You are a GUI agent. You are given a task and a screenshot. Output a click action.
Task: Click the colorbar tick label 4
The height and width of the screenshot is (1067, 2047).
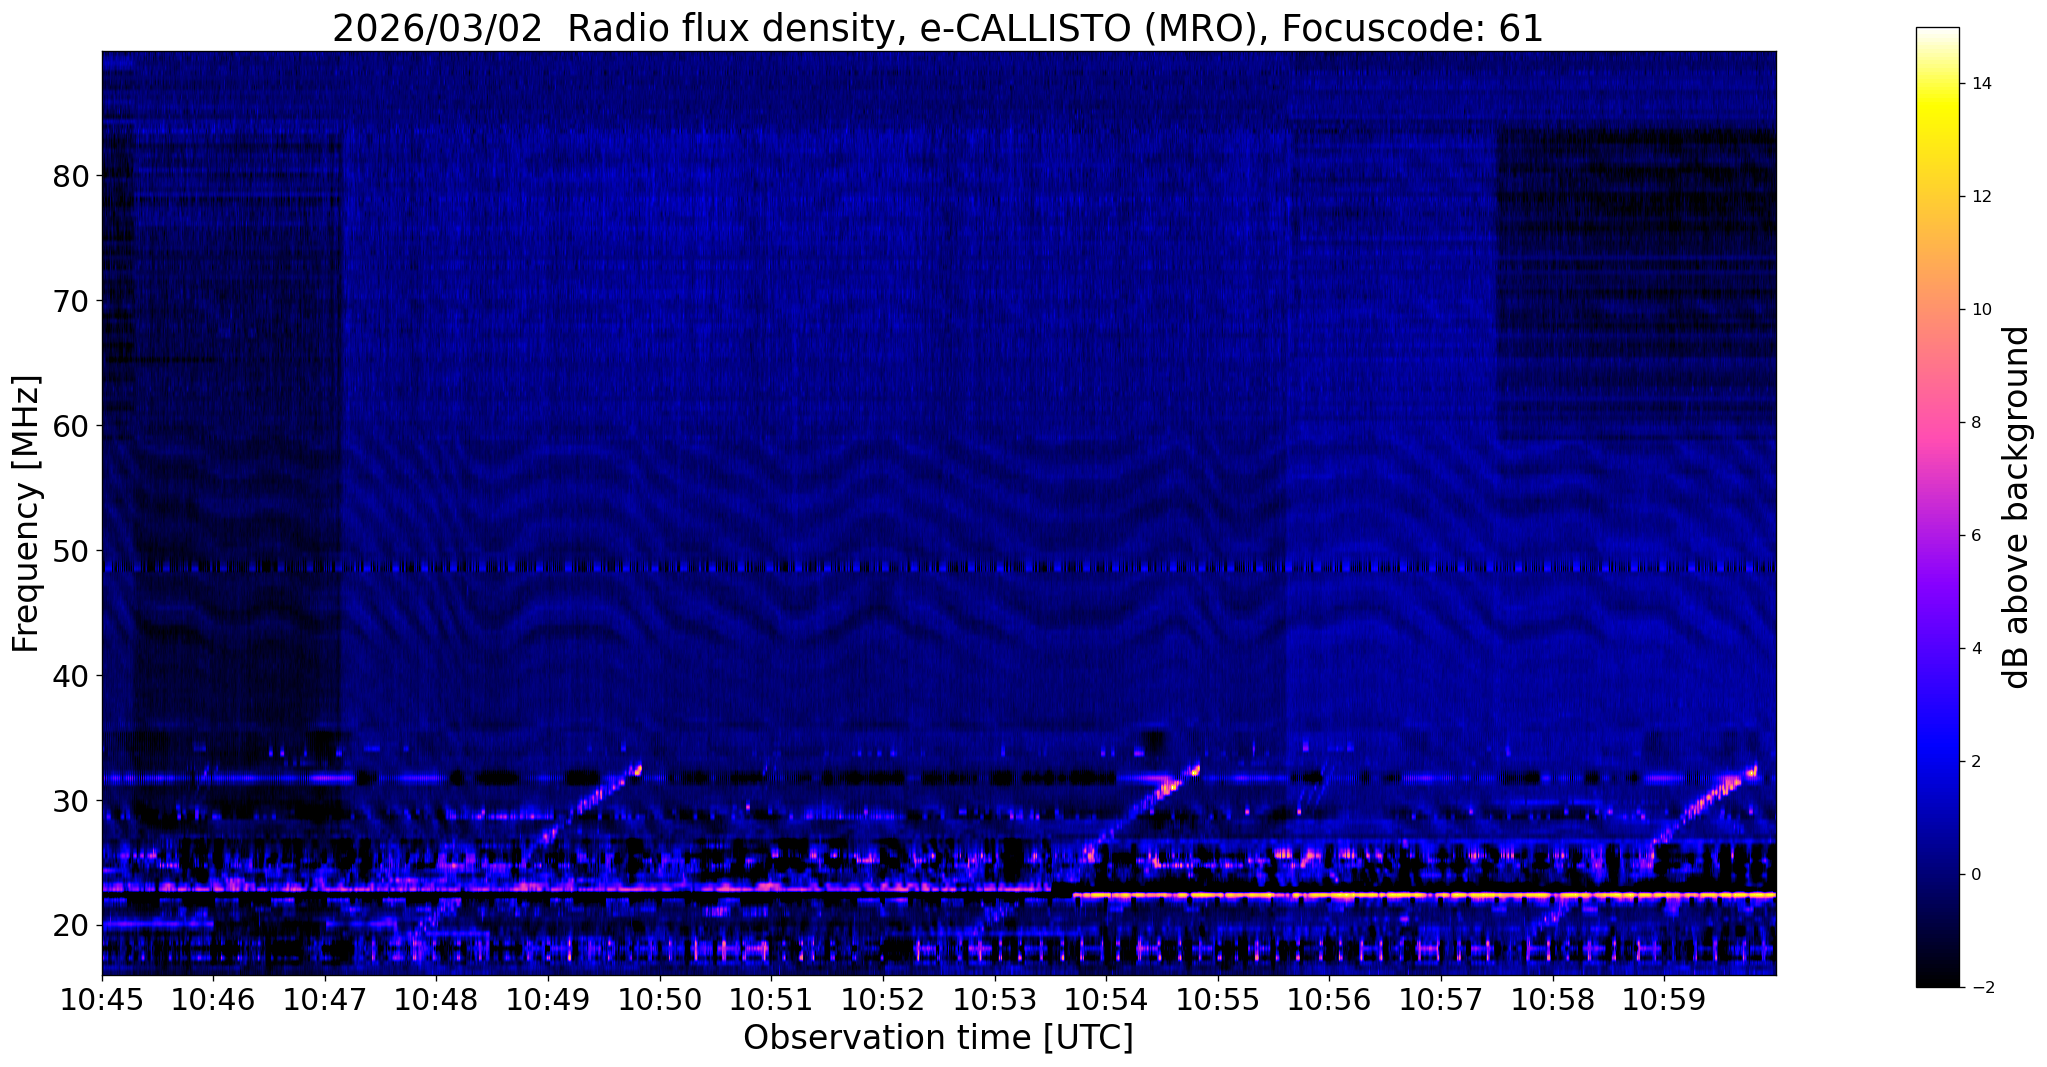pyautogui.click(x=1976, y=649)
